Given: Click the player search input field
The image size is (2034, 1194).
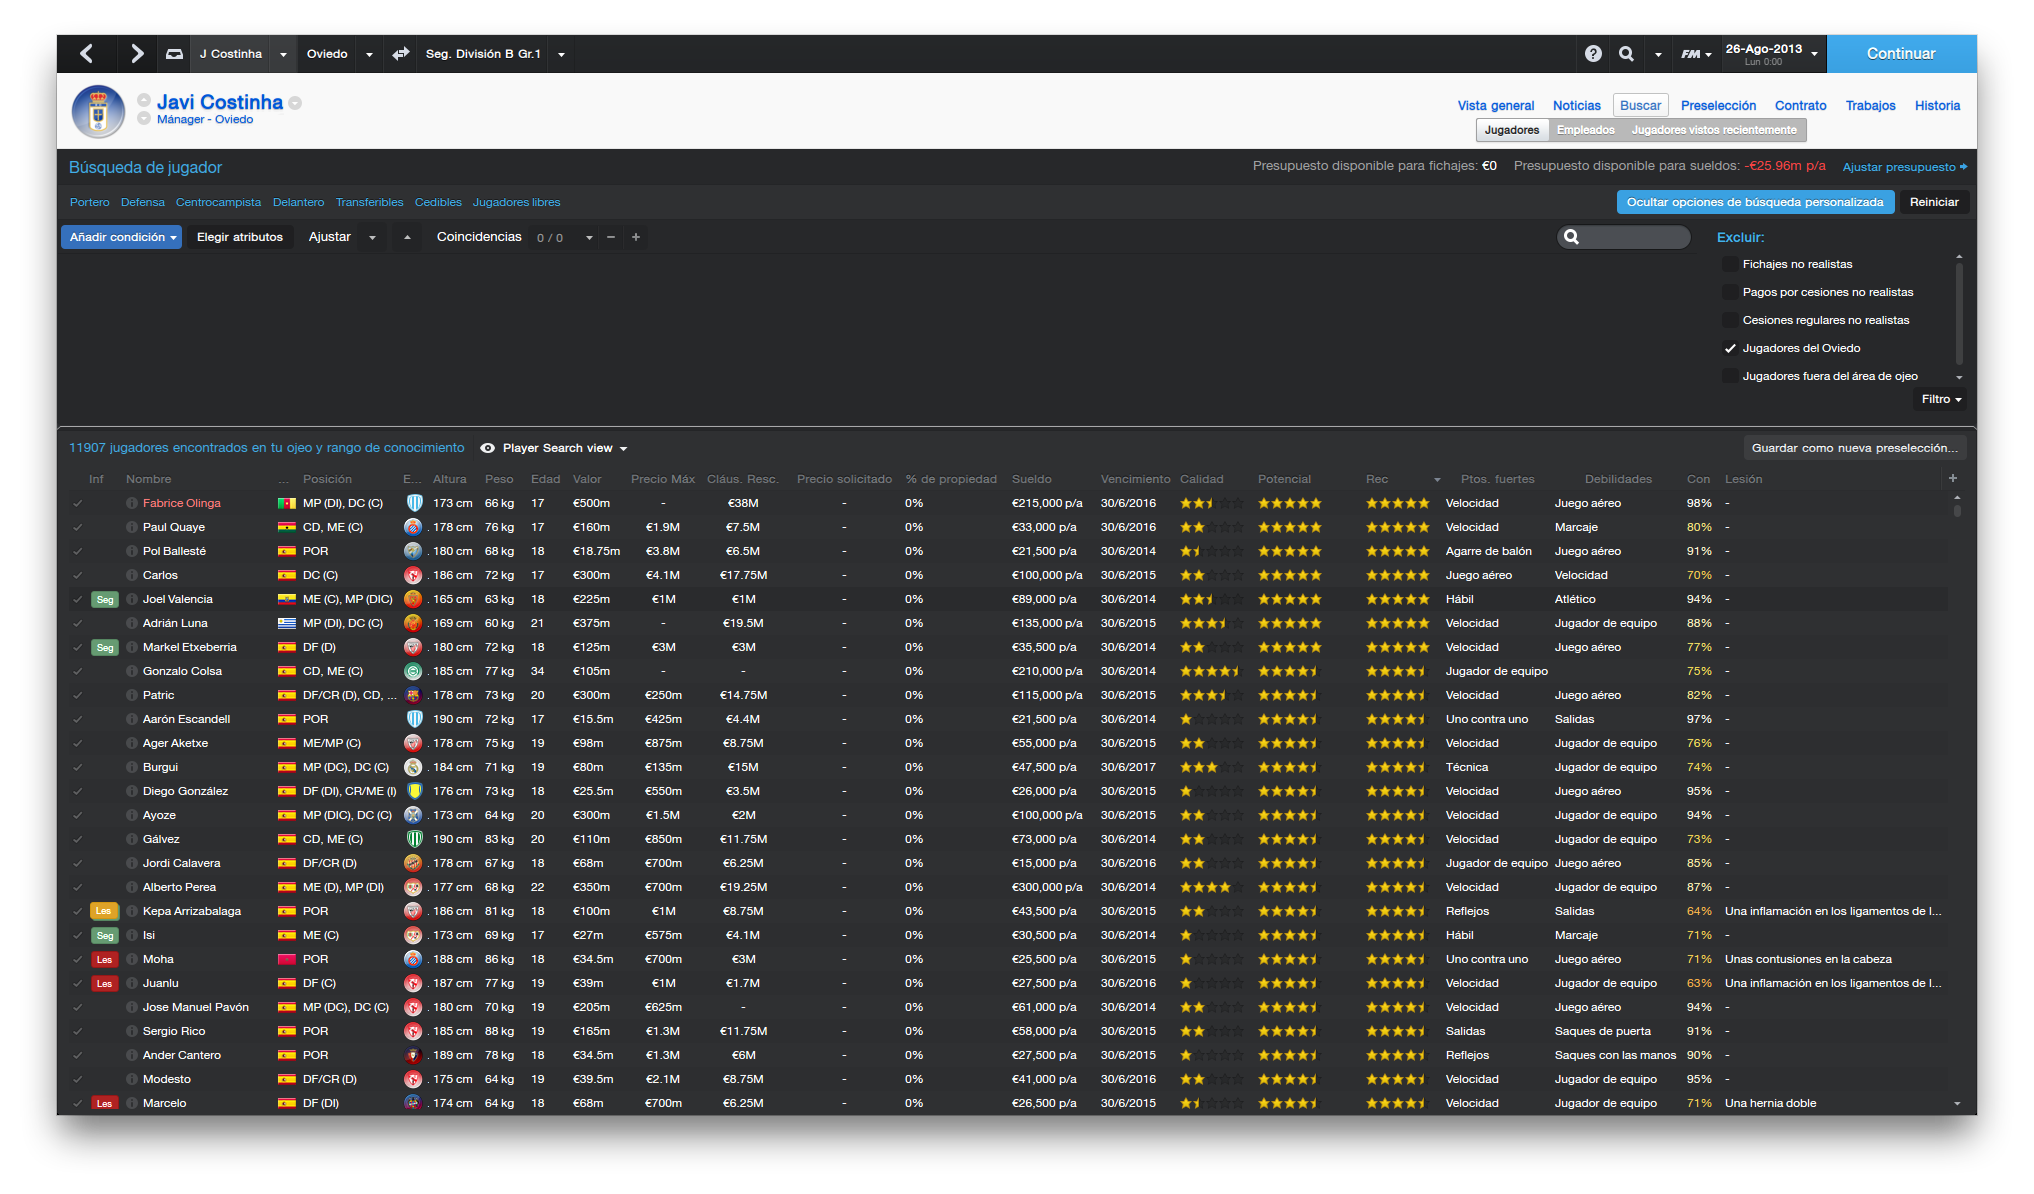Looking at the screenshot, I should coord(1634,237).
